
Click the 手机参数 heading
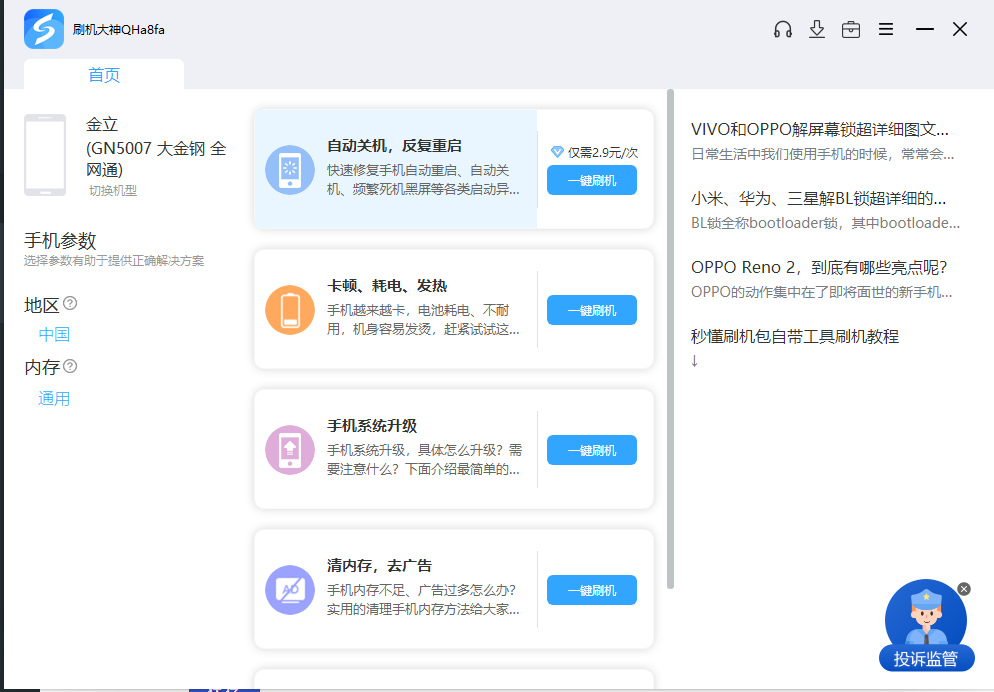pyautogui.click(x=60, y=241)
